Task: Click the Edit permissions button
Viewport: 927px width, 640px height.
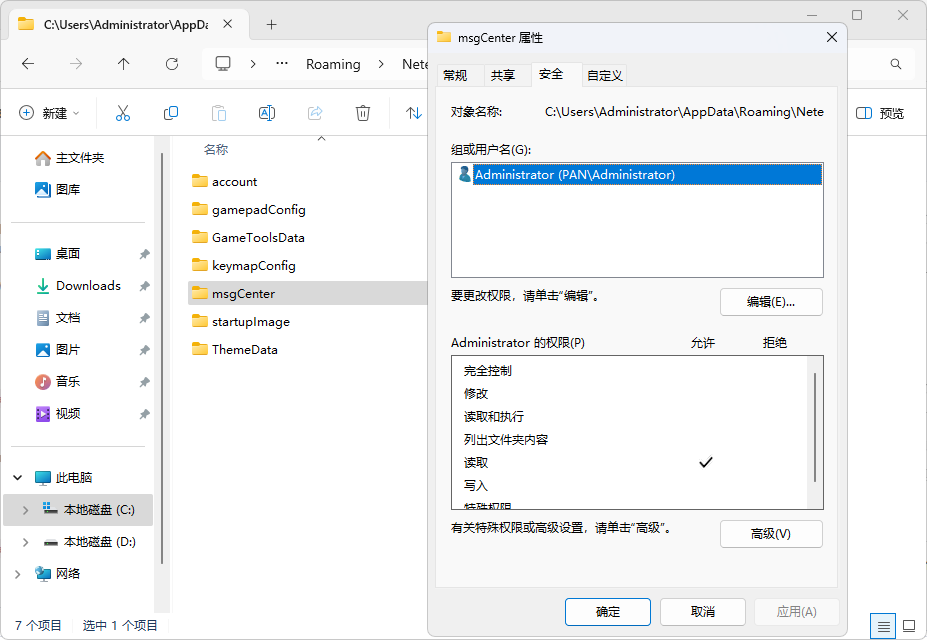Action: click(x=770, y=302)
